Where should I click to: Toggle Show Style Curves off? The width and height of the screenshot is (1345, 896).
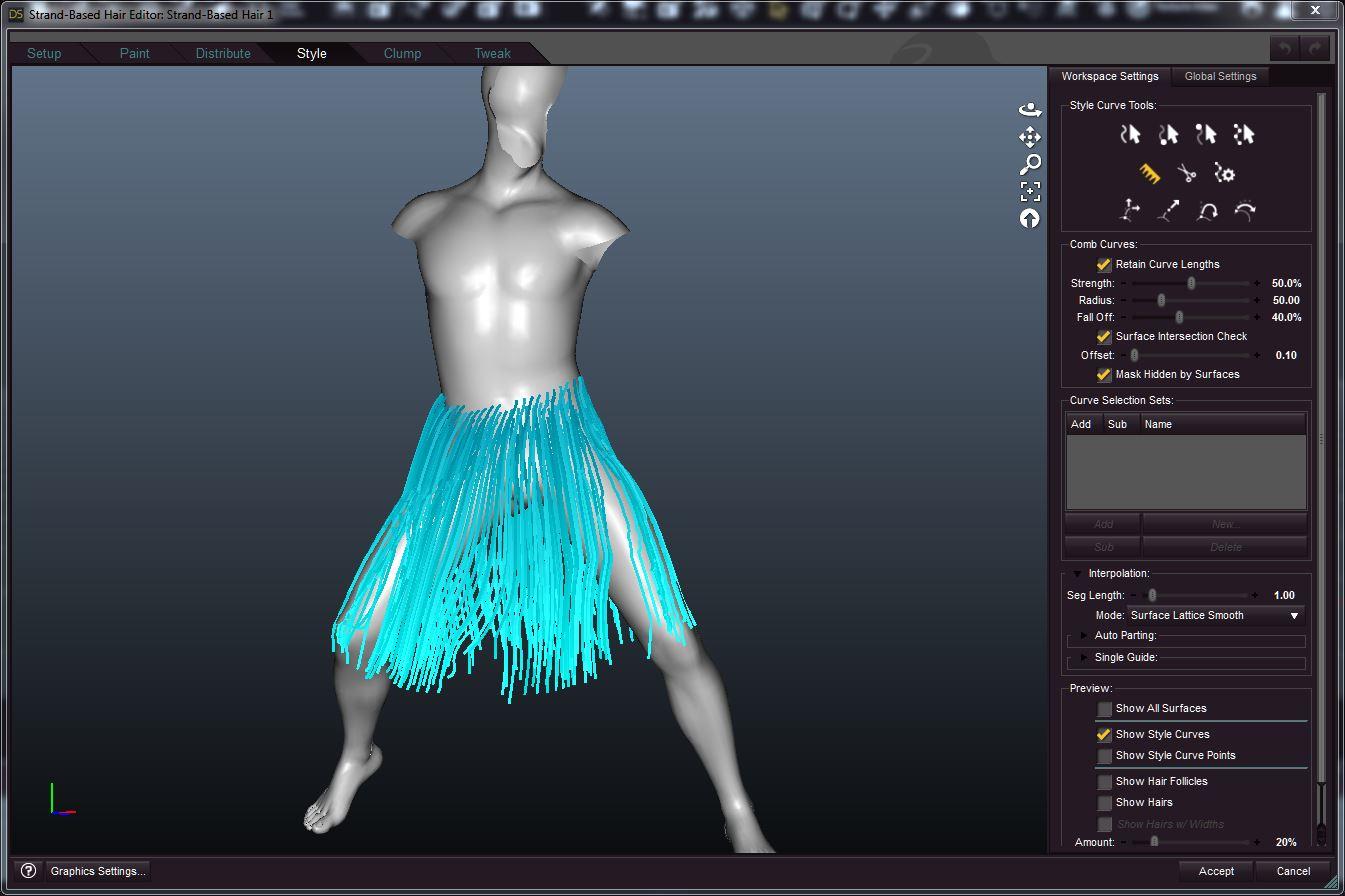pyautogui.click(x=1104, y=734)
